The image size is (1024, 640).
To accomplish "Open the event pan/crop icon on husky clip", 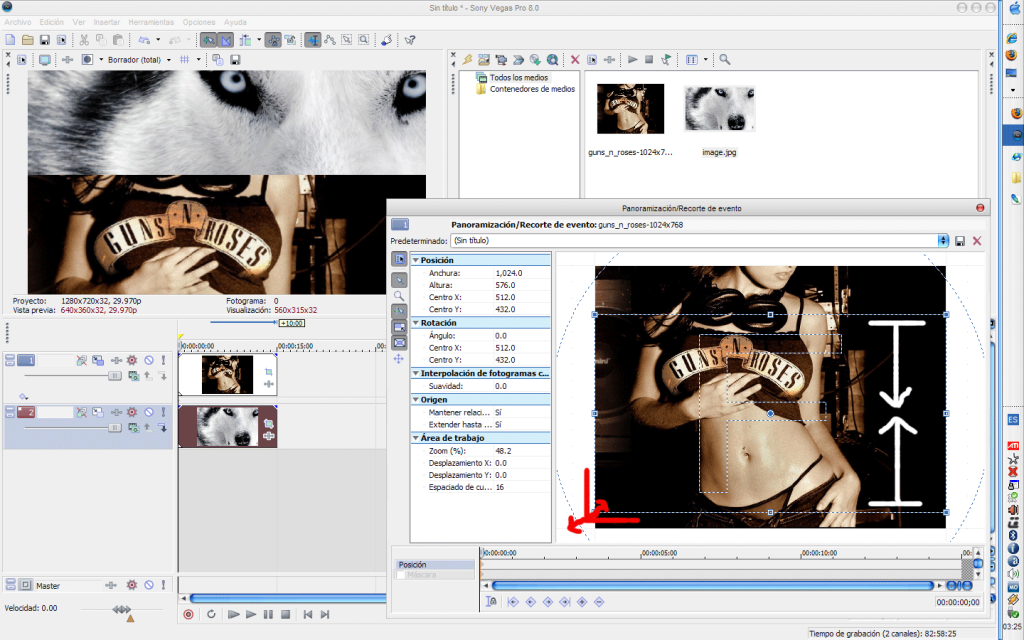I will tap(268, 424).
